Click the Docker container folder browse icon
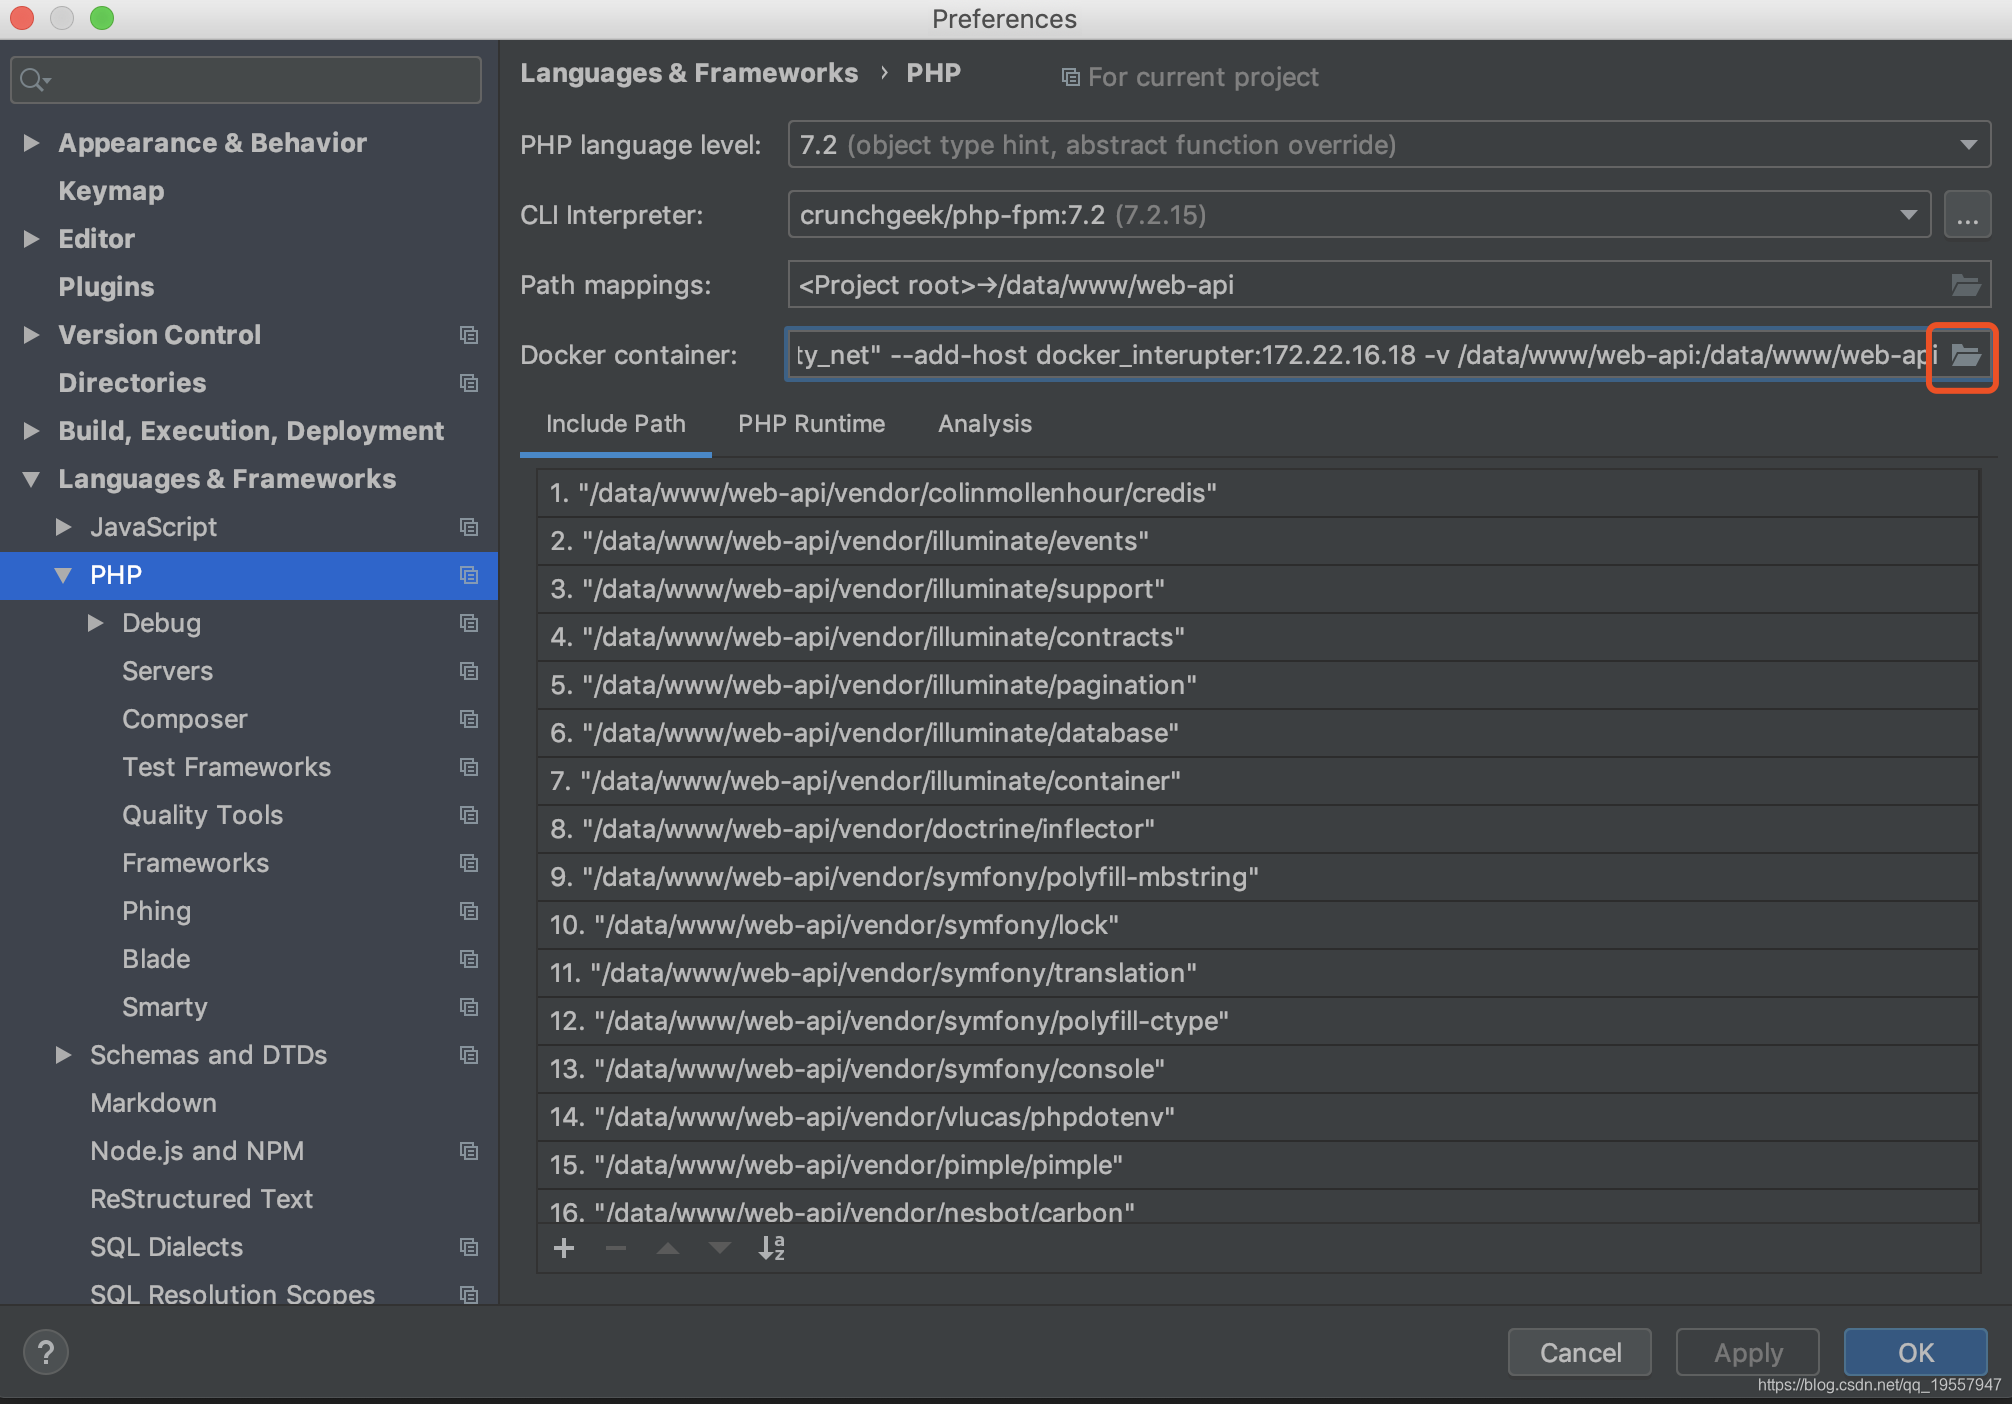This screenshot has height=1404, width=2012. [x=1965, y=355]
